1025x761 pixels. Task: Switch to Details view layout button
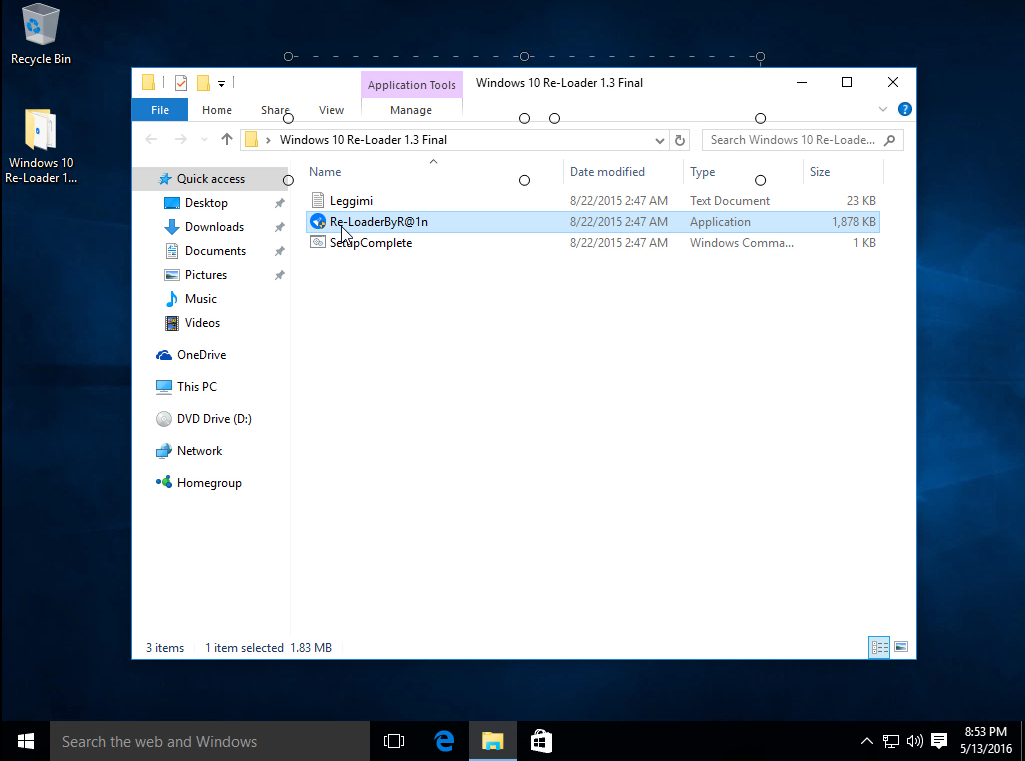tap(879, 647)
